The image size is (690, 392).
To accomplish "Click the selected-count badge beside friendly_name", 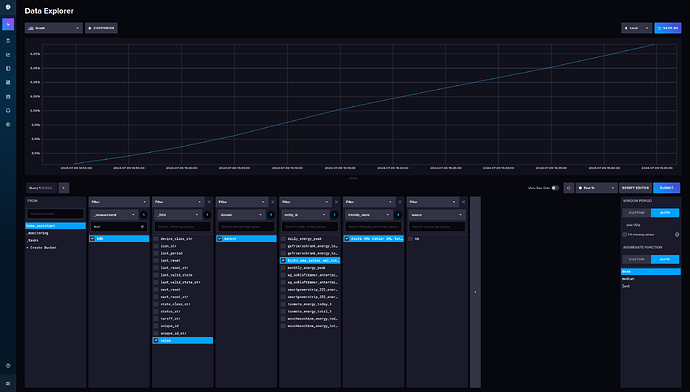I will coord(398,215).
